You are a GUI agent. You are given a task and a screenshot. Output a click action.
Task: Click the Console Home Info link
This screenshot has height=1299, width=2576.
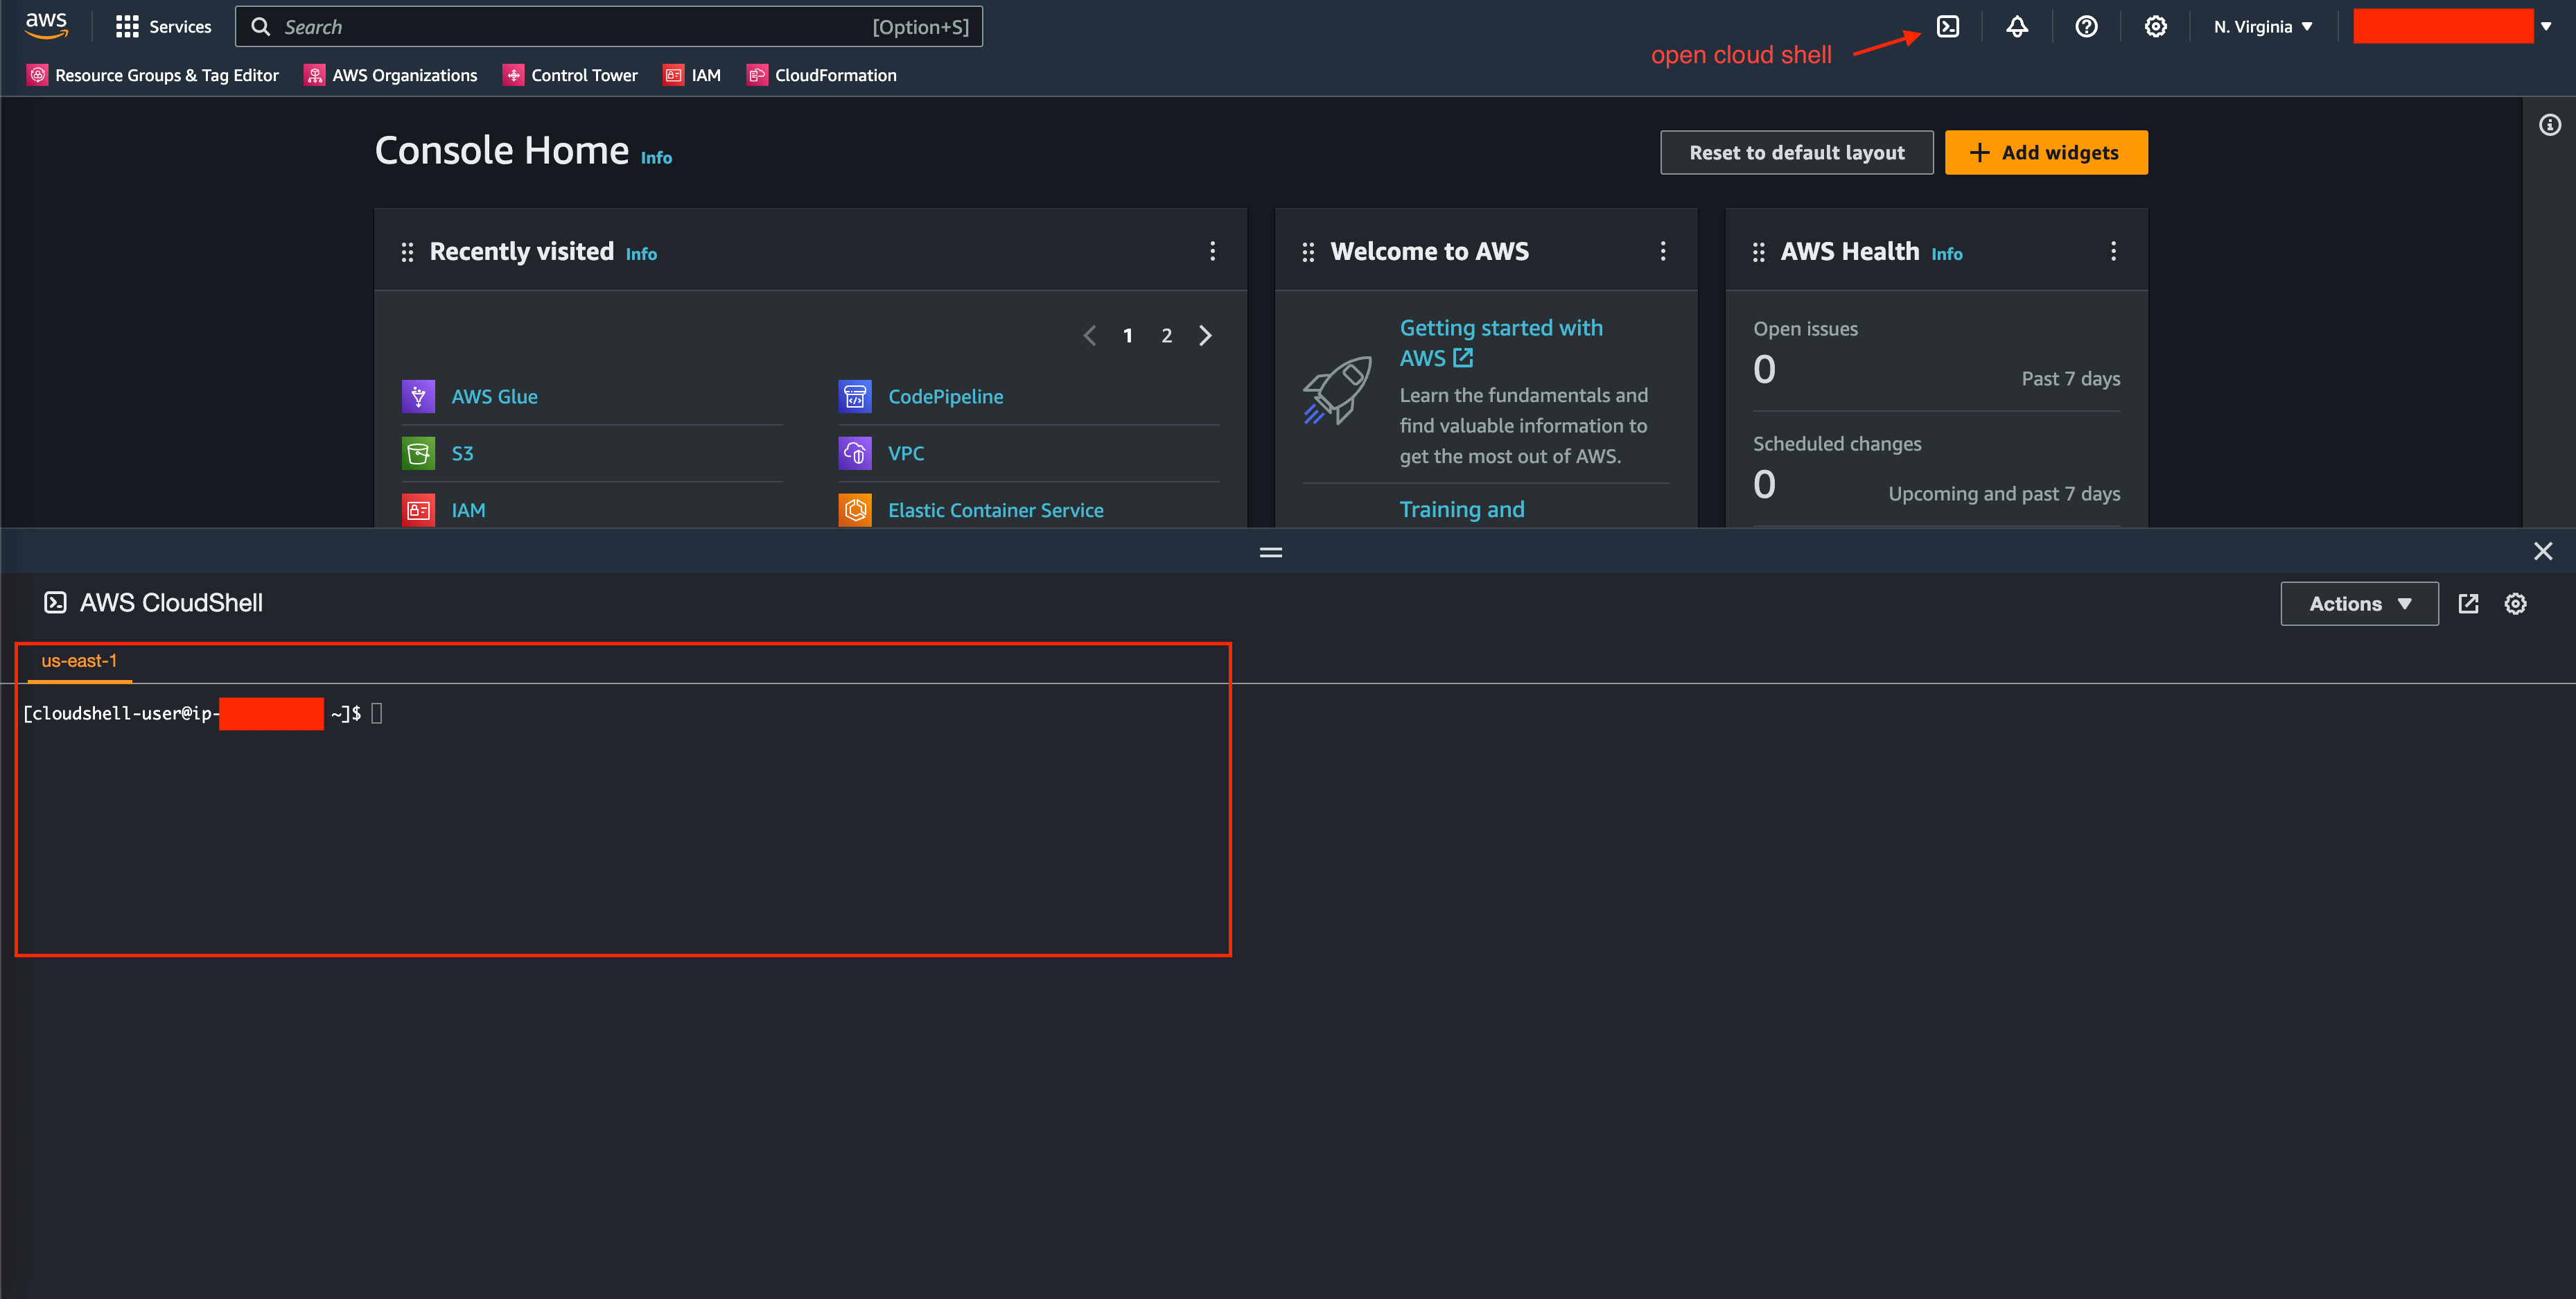pyautogui.click(x=656, y=158)
